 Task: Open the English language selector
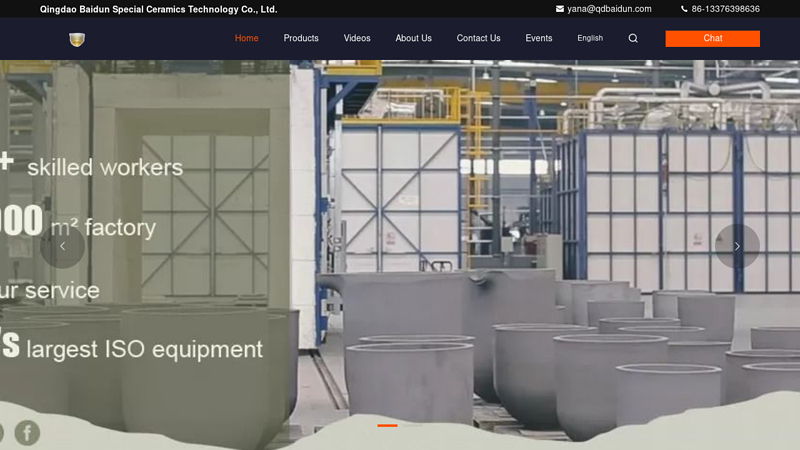tap(590, 39)
